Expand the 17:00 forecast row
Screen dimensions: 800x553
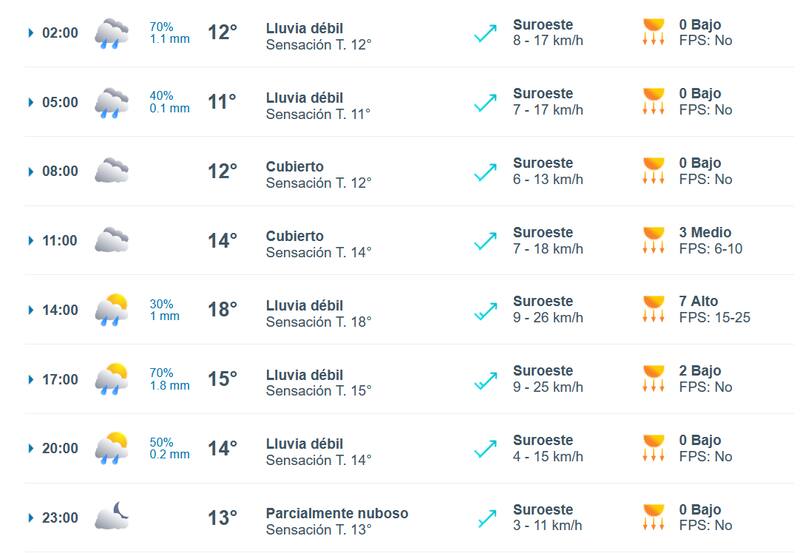[x=31, y=379]
